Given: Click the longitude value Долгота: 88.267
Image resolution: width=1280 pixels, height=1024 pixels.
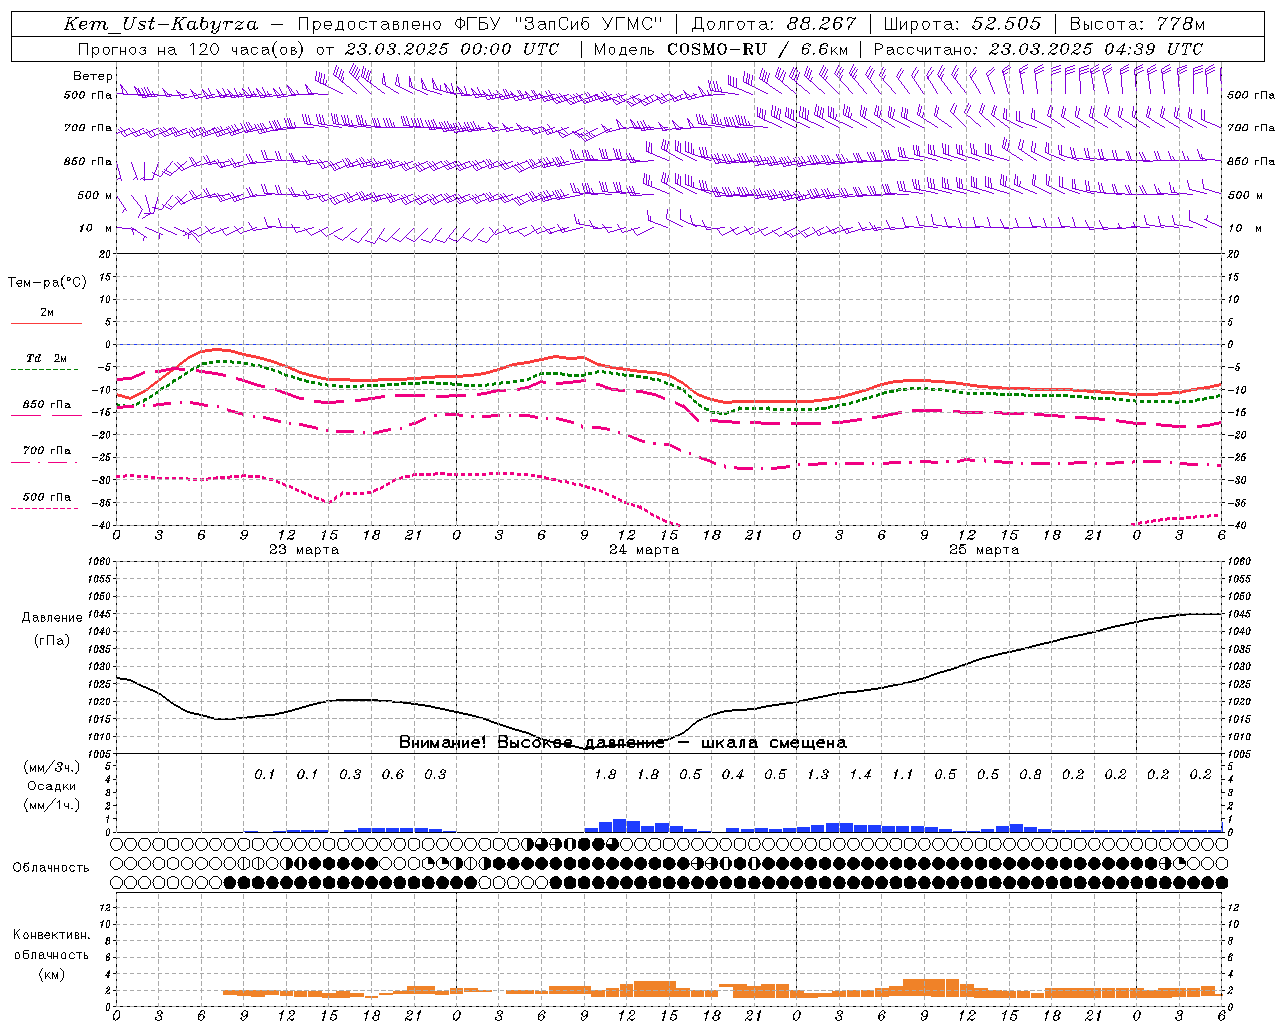Looking at the screenshot, I should (774, 24).
